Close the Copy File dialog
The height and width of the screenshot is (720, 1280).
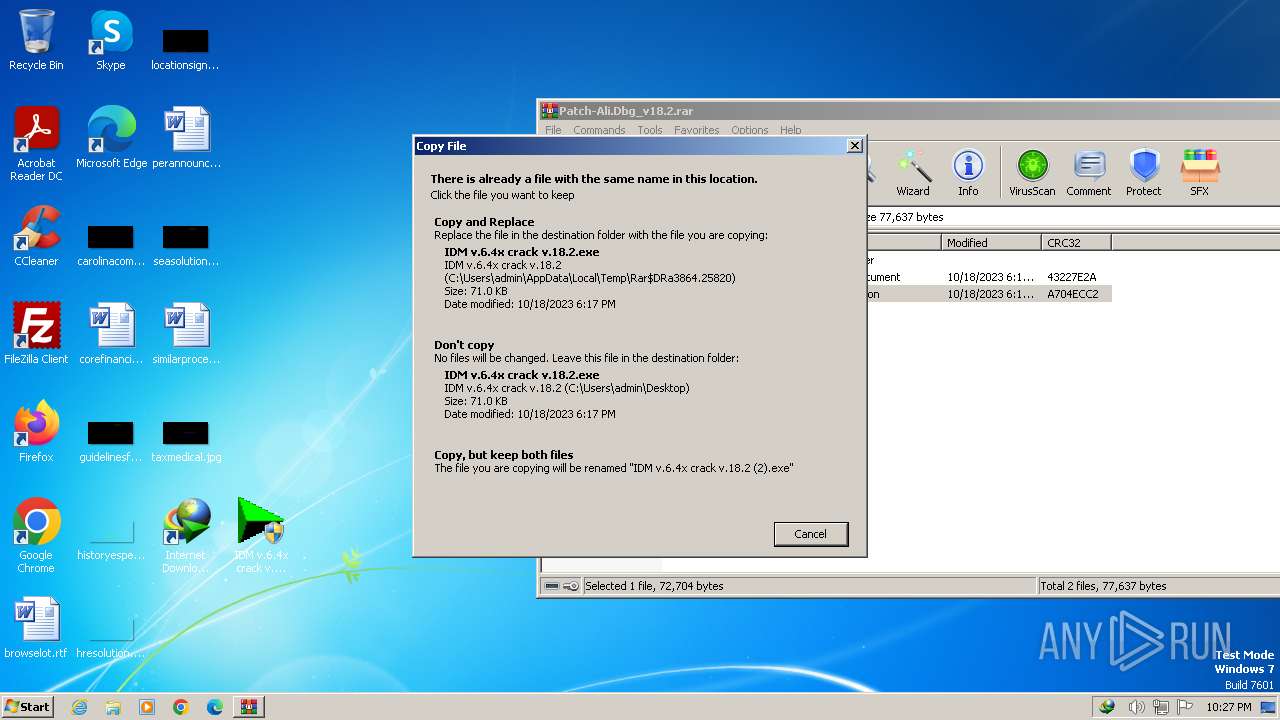click(854, 146)
